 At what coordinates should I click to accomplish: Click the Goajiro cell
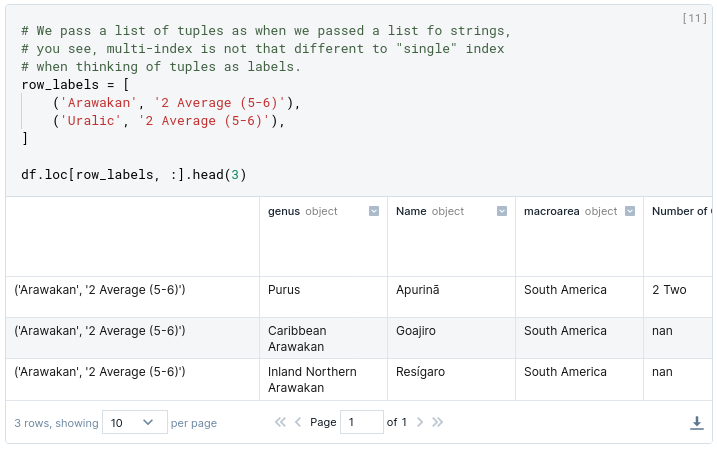click(451, 338)
